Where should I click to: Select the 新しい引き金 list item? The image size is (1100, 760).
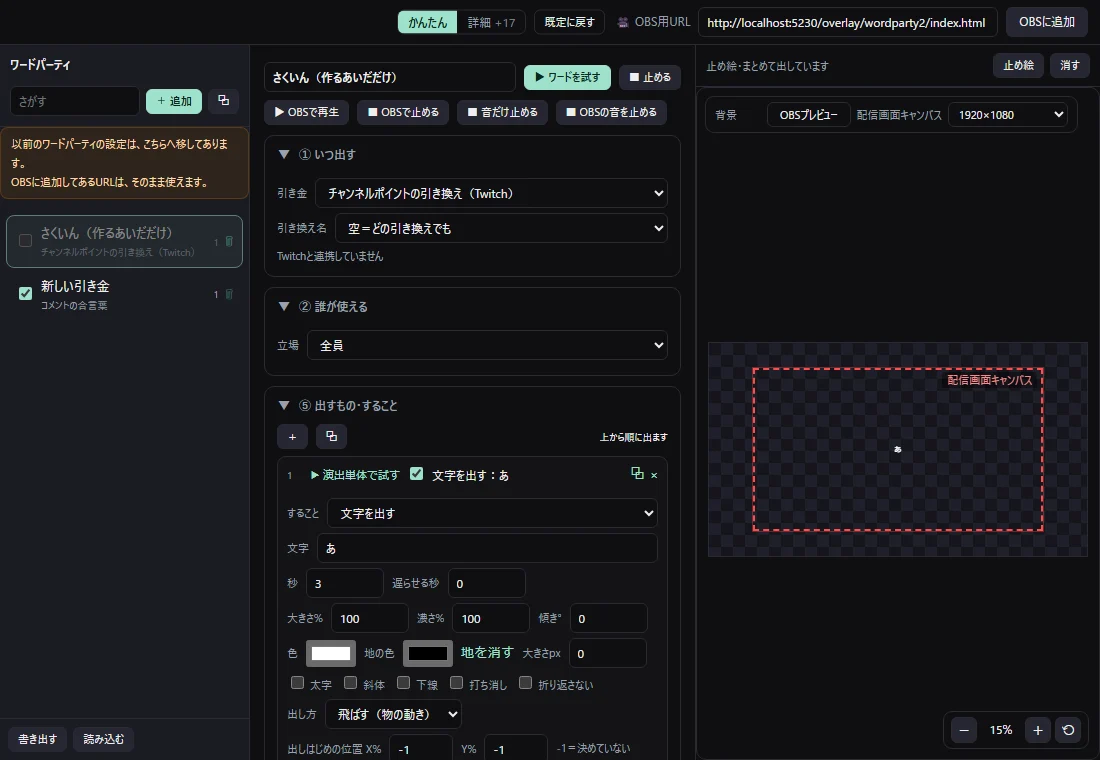tap(124, 294)
